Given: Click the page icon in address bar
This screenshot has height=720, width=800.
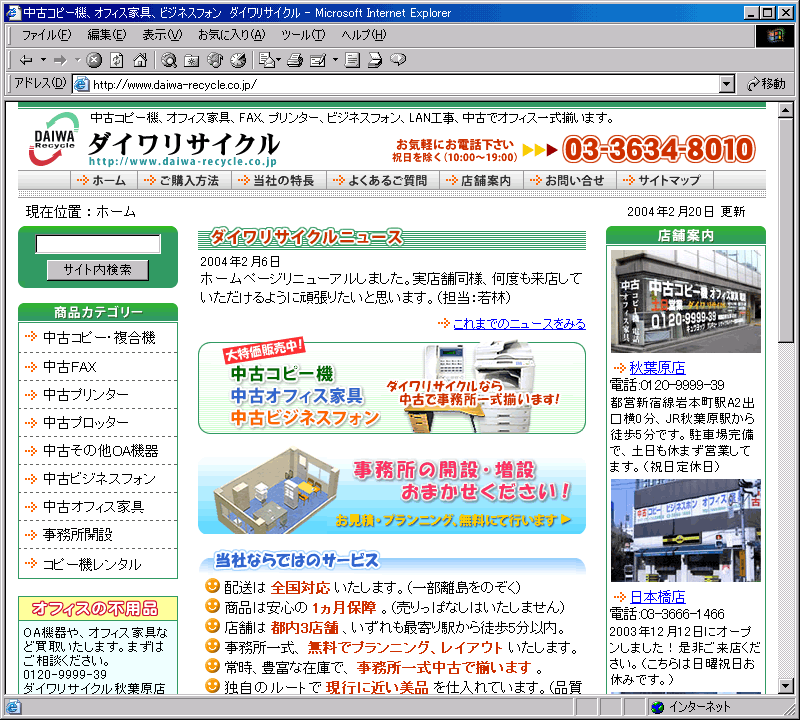Looking at the screenshot, I should point(82,84).
